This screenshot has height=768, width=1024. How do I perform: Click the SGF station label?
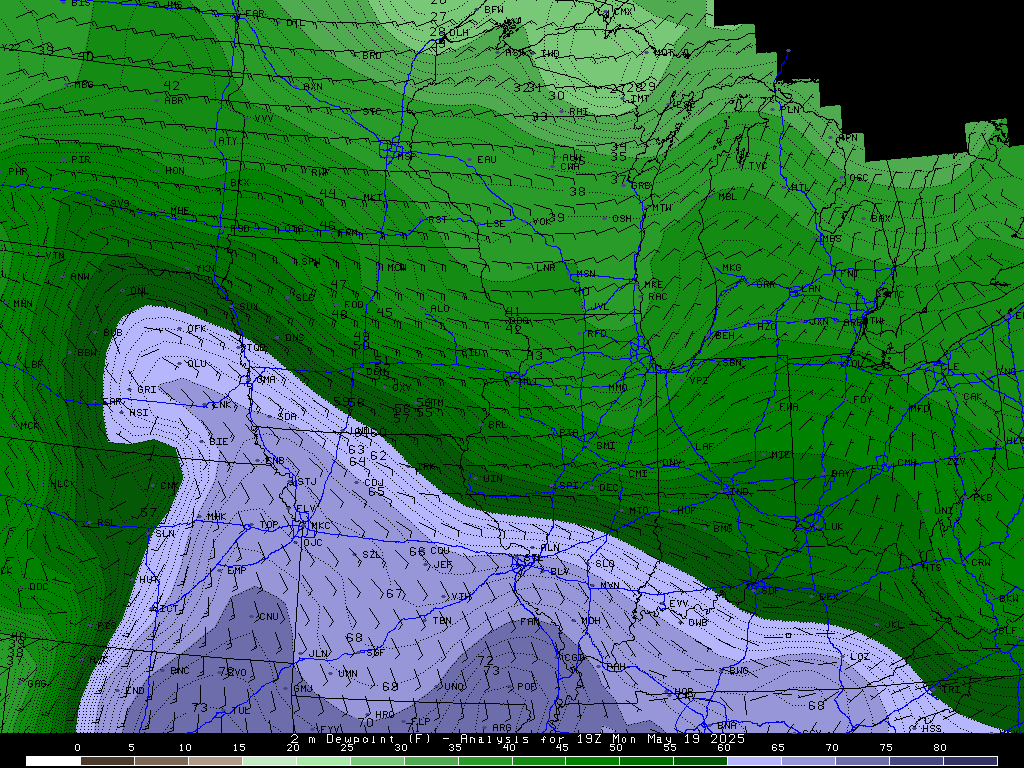[x=375, y=653]
